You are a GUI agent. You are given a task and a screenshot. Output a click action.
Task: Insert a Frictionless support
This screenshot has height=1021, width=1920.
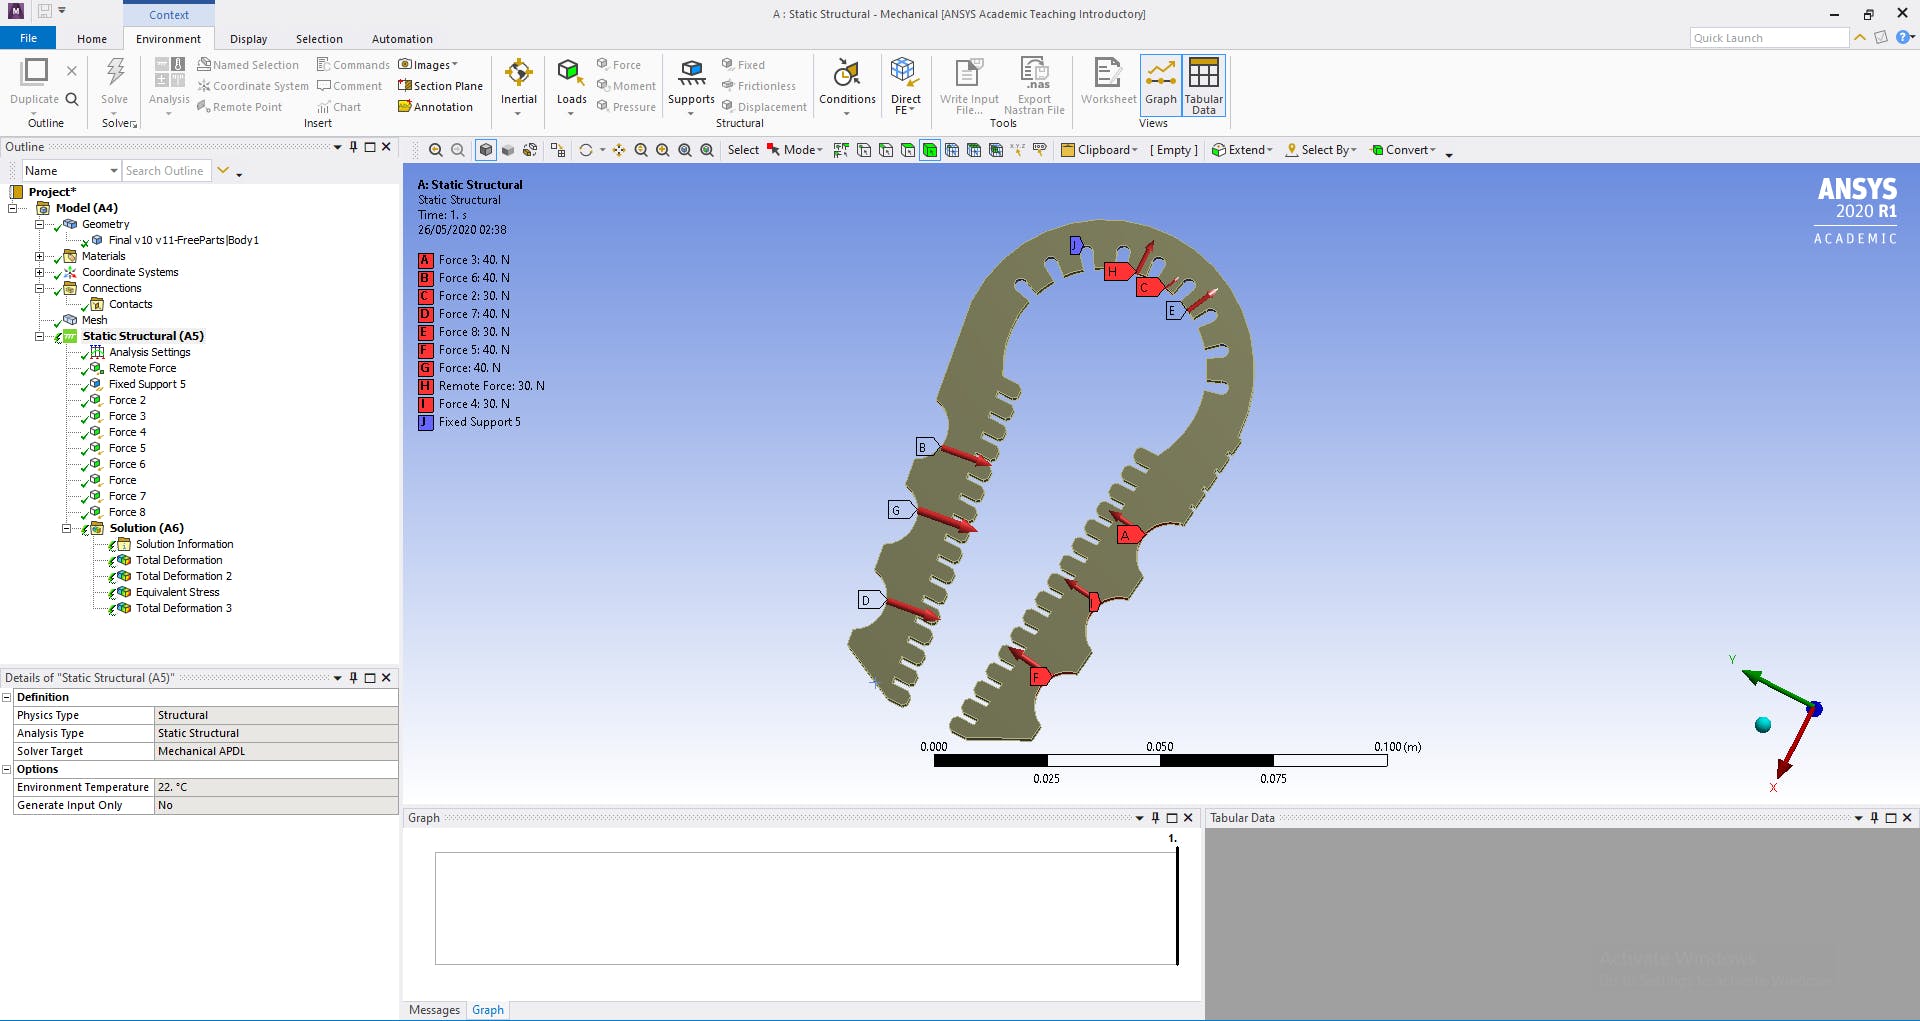[x=759, y=86]
